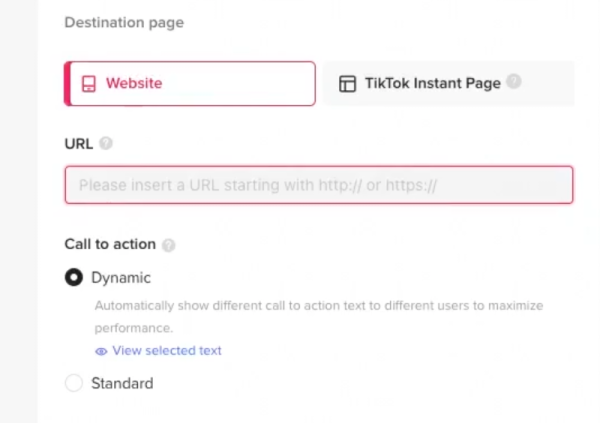This screenshot has height=423, width=600.
Task: Open help tooltip next to TikTok Instant Page
Action: pos(514,82)
